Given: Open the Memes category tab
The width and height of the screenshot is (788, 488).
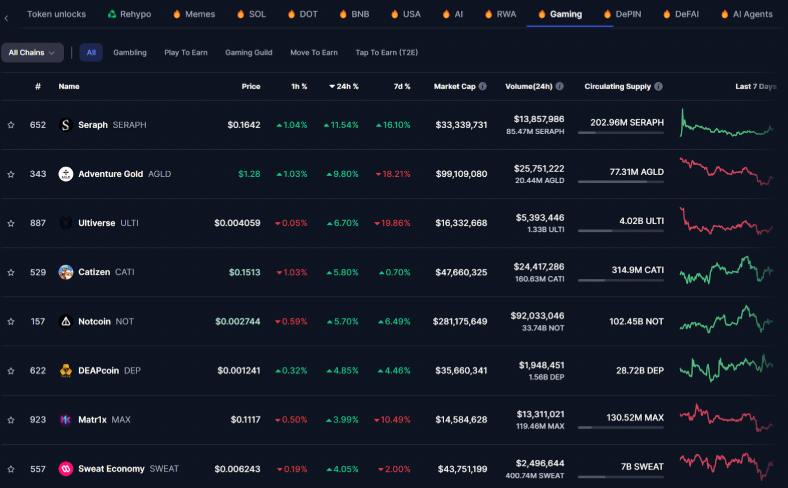Looking at the screenshot, I should coord(194,14).
